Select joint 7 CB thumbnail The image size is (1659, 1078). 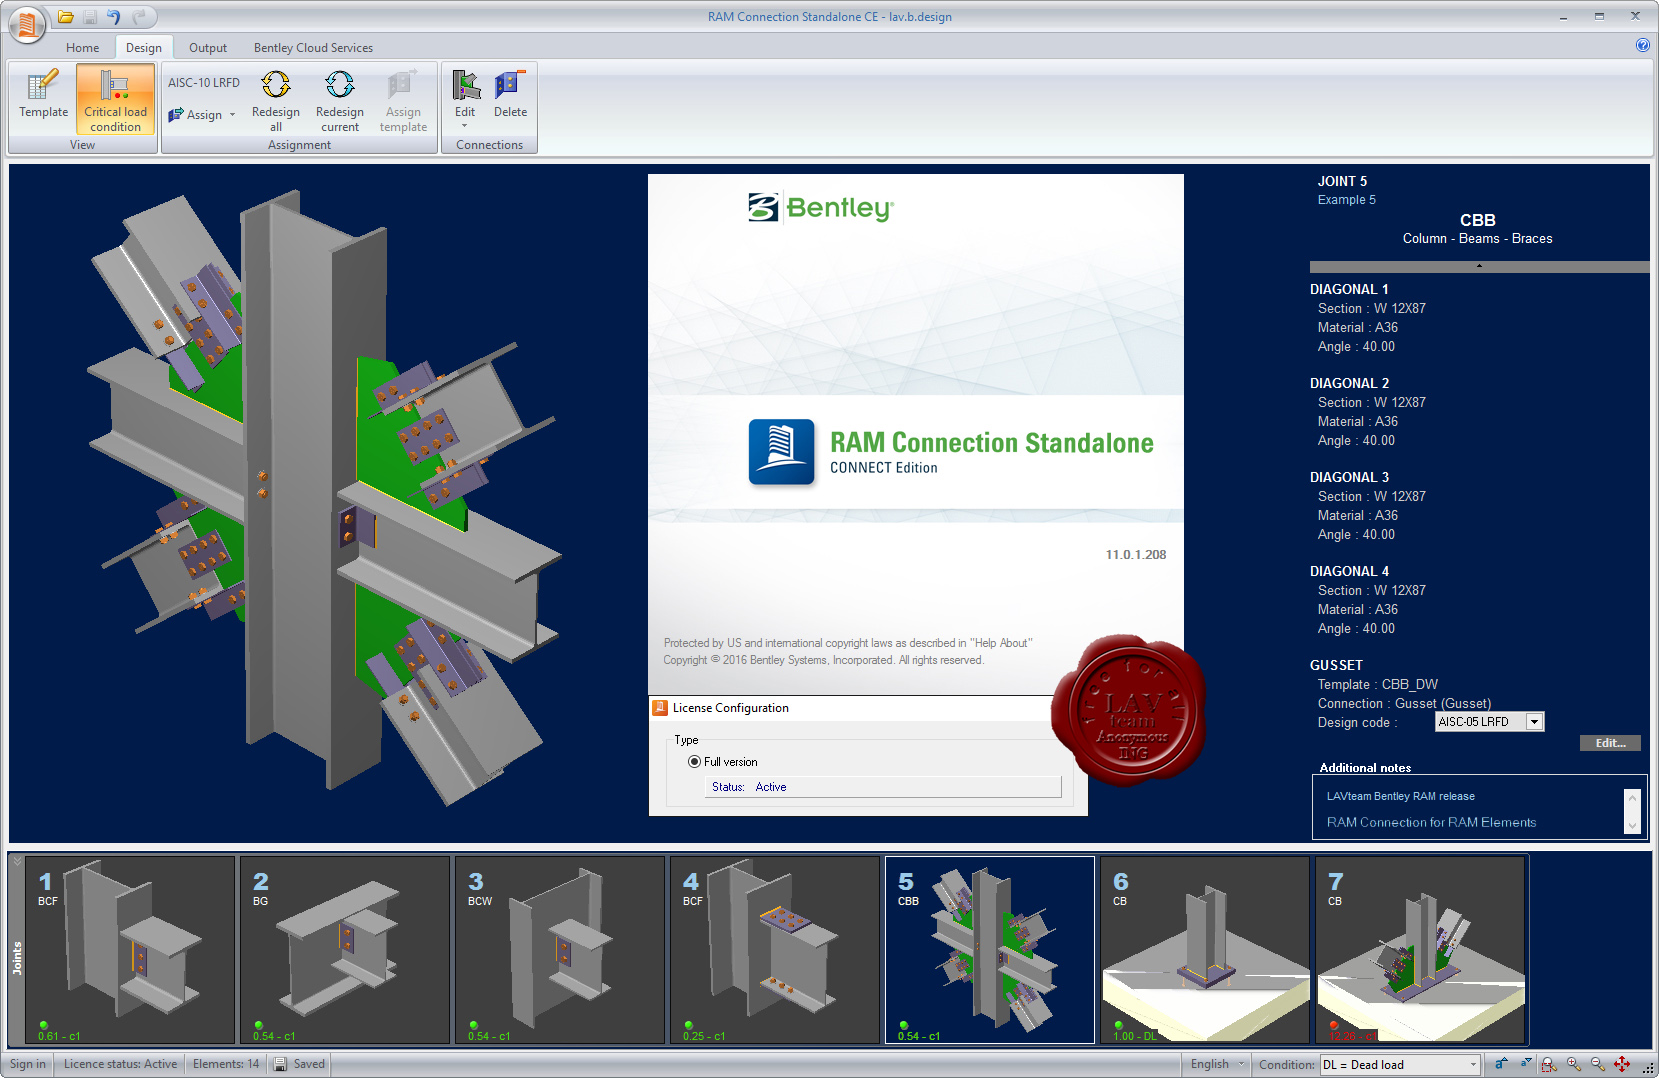[x=1420, y=949]
